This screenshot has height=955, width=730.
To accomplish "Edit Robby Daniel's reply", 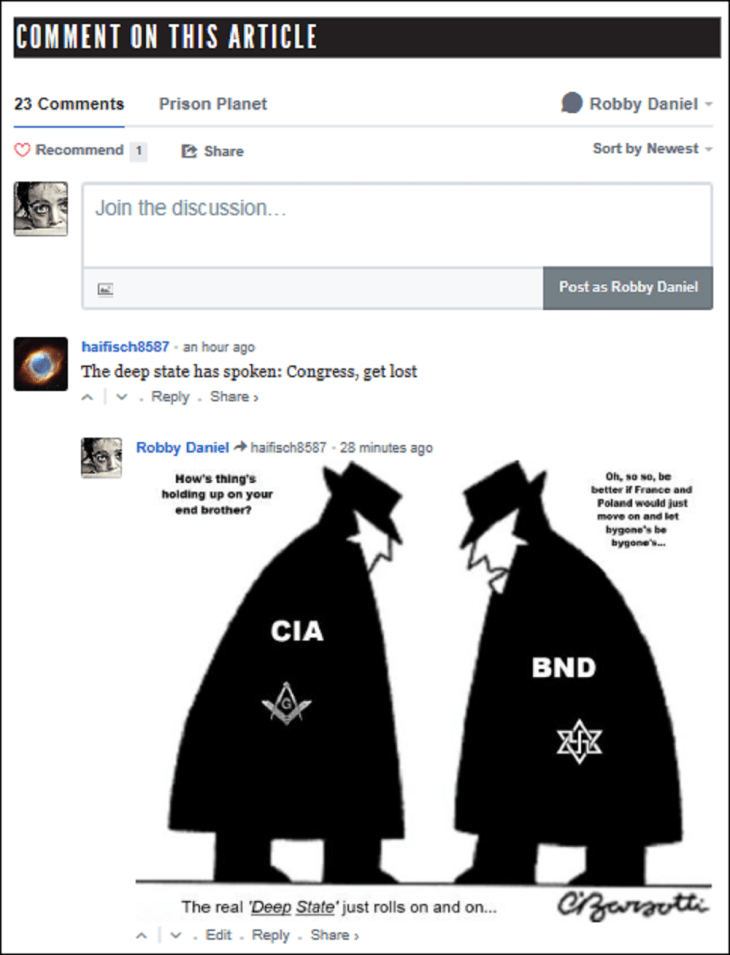I will pyautogui.click(x=219, y=935).
